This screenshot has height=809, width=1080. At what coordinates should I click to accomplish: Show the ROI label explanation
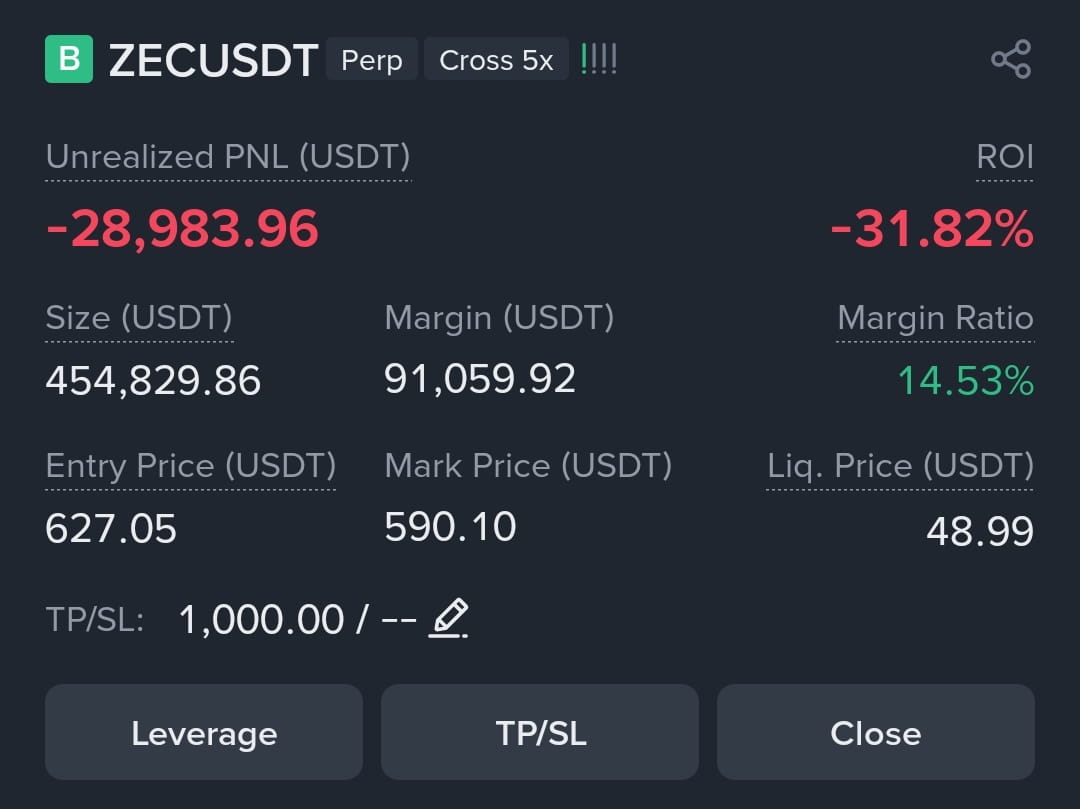point(1005,158)
